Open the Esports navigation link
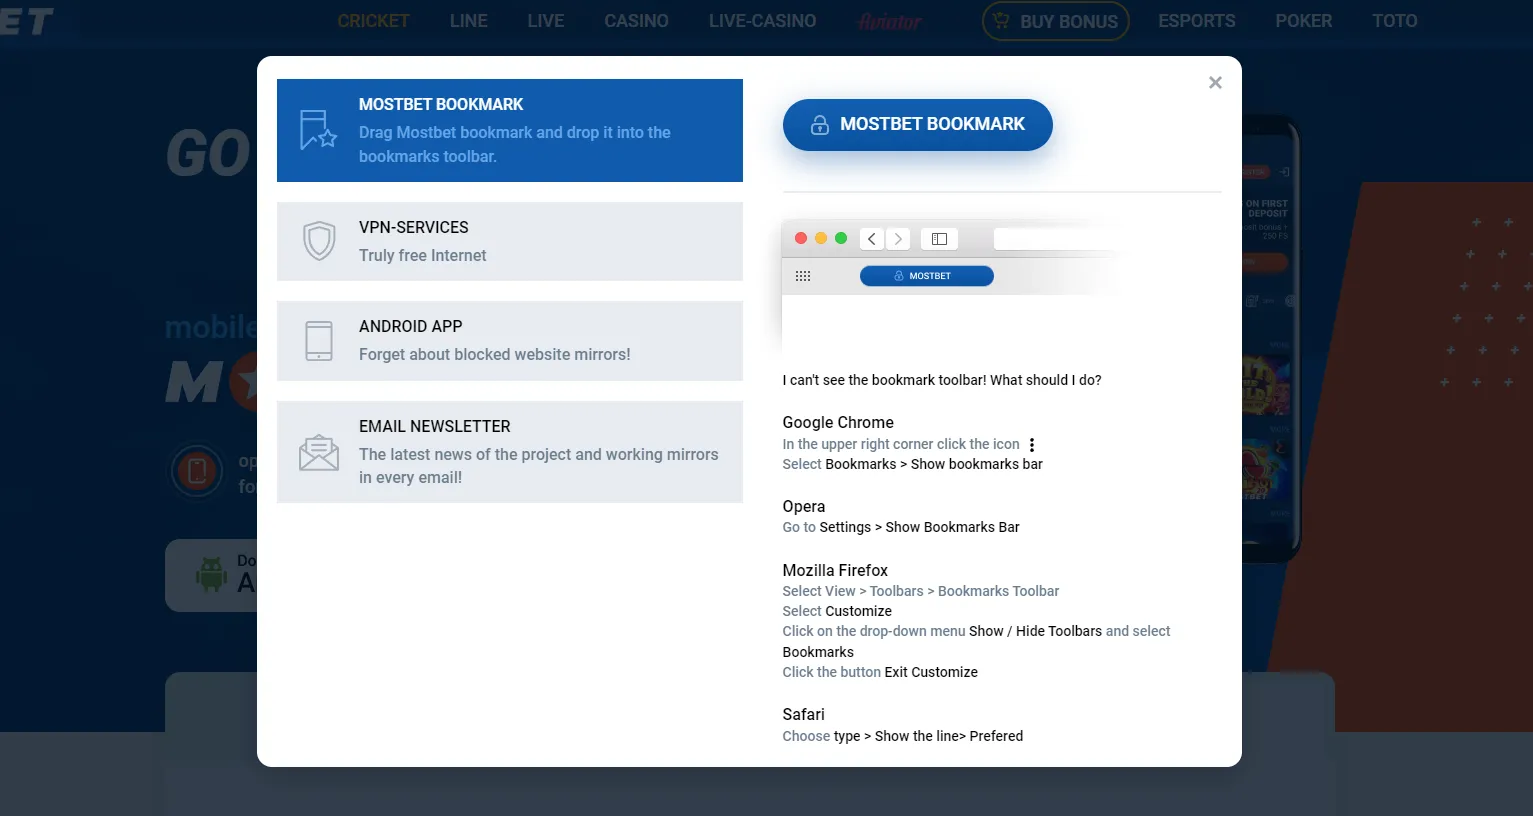 [x=1196, y=21]
